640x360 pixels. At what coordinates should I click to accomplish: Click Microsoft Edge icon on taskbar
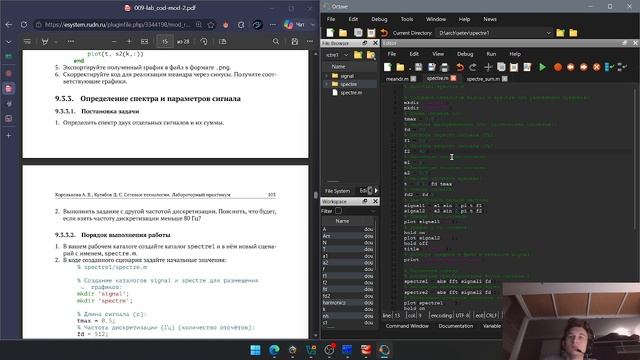click(274, 350)
